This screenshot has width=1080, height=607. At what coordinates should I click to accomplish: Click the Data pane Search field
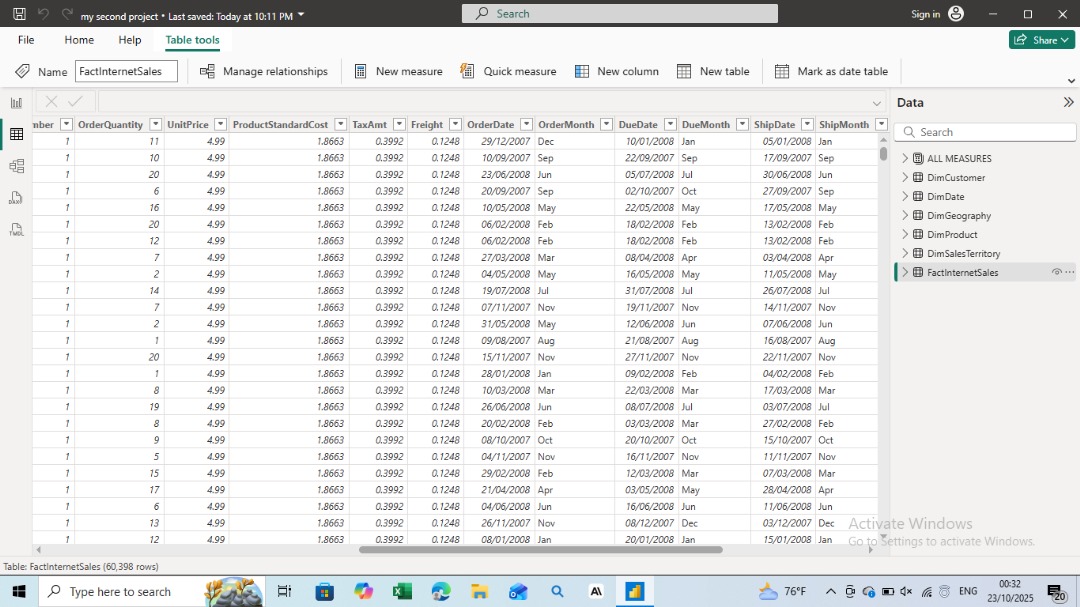985,132
